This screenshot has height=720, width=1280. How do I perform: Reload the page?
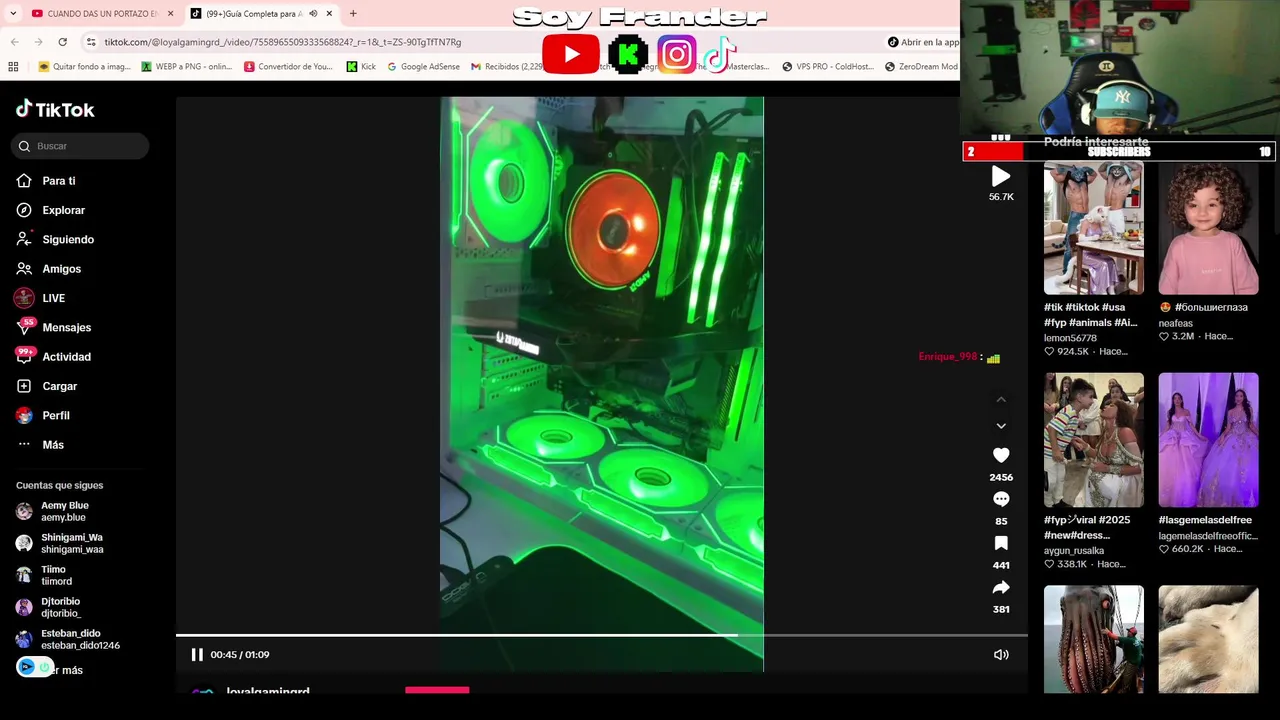point(62,42)
